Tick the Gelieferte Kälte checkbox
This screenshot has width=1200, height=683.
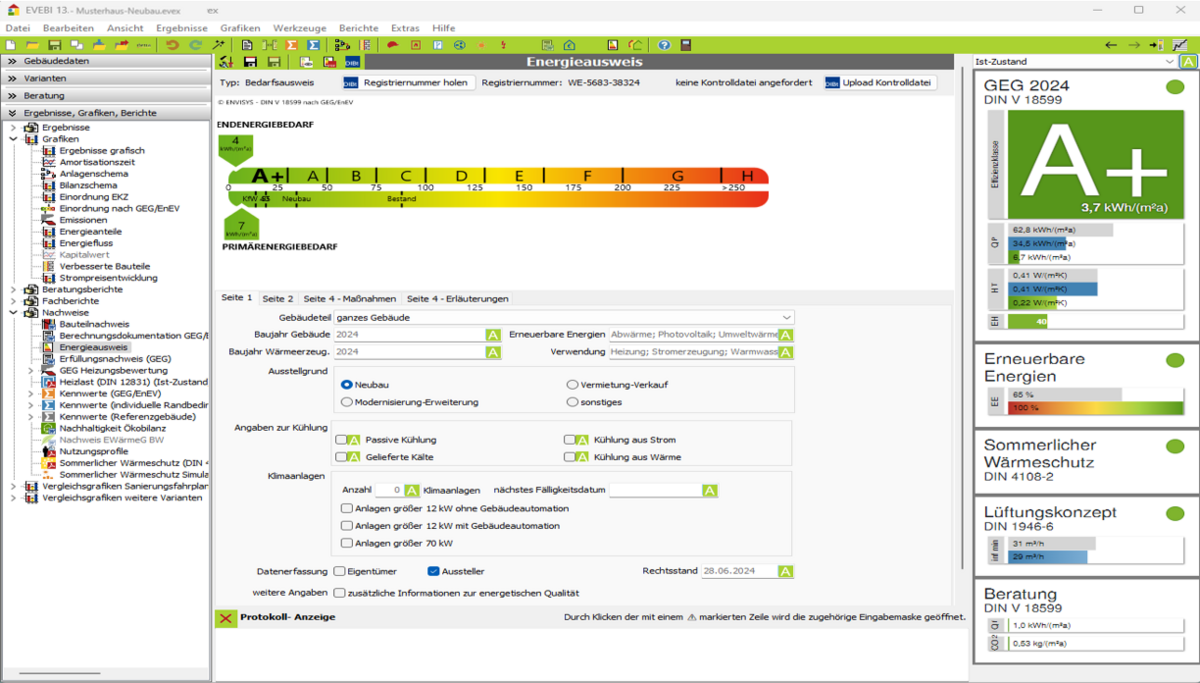(341, 457)
